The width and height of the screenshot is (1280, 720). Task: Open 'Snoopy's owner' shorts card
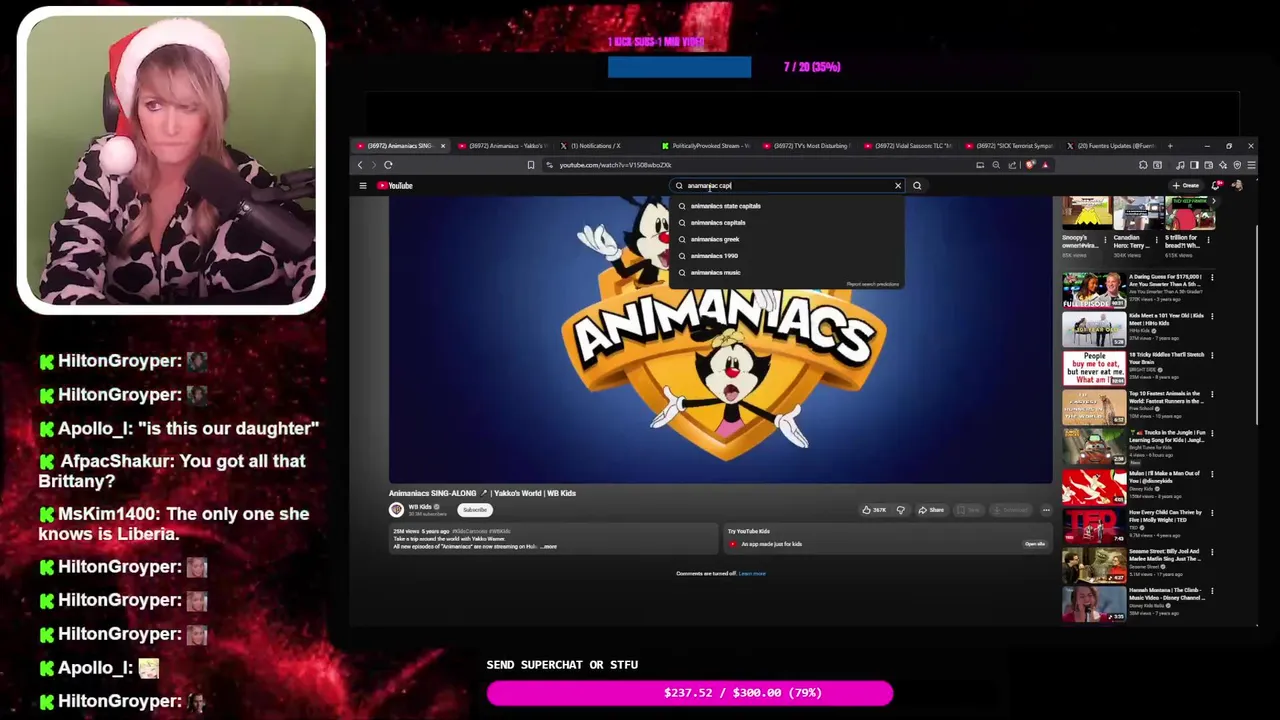tap(1086, 228)
